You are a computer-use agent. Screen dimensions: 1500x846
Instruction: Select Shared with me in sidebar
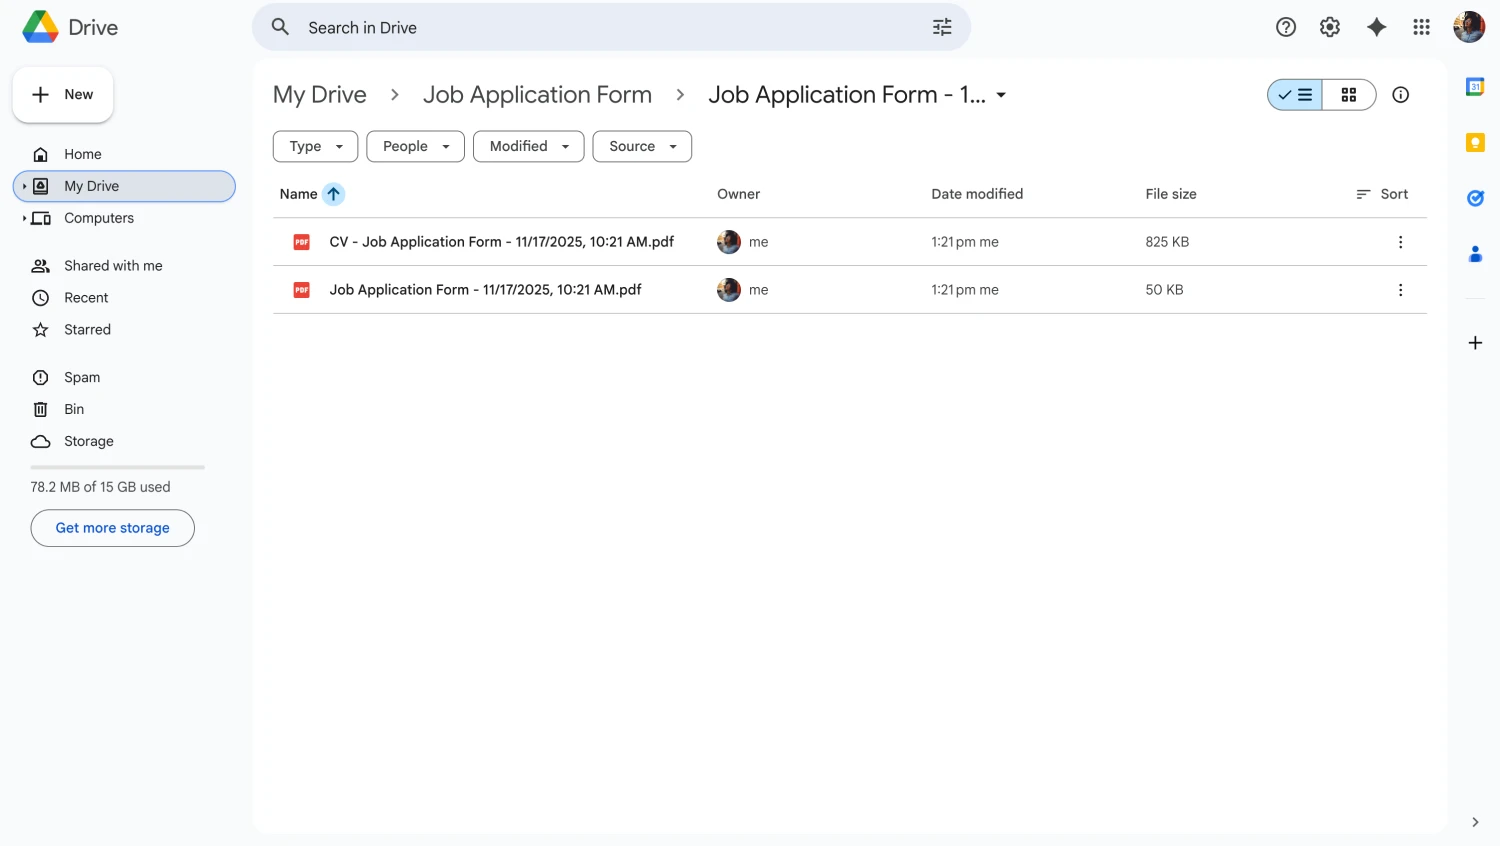pyautogui.click(x=113, y=265)
